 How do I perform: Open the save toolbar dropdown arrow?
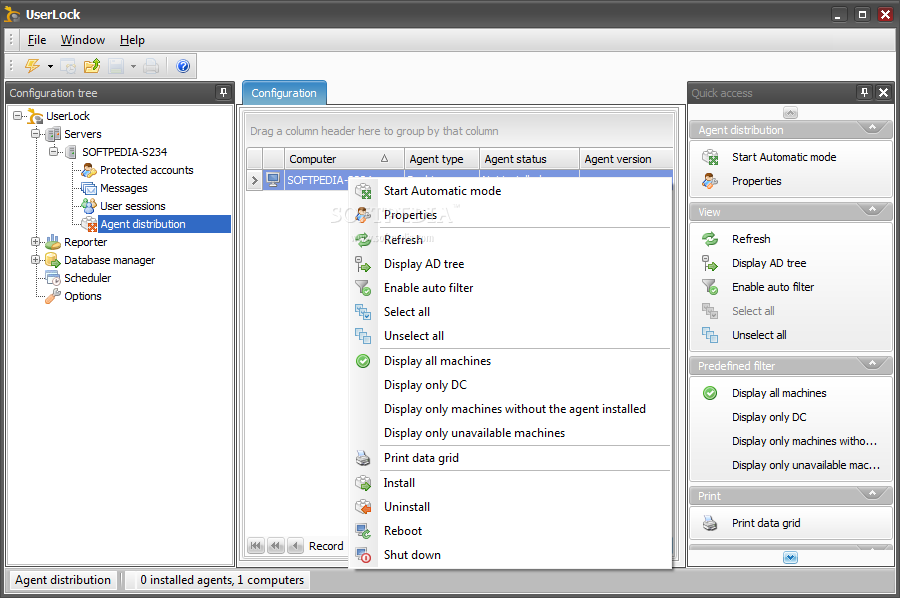133,67
